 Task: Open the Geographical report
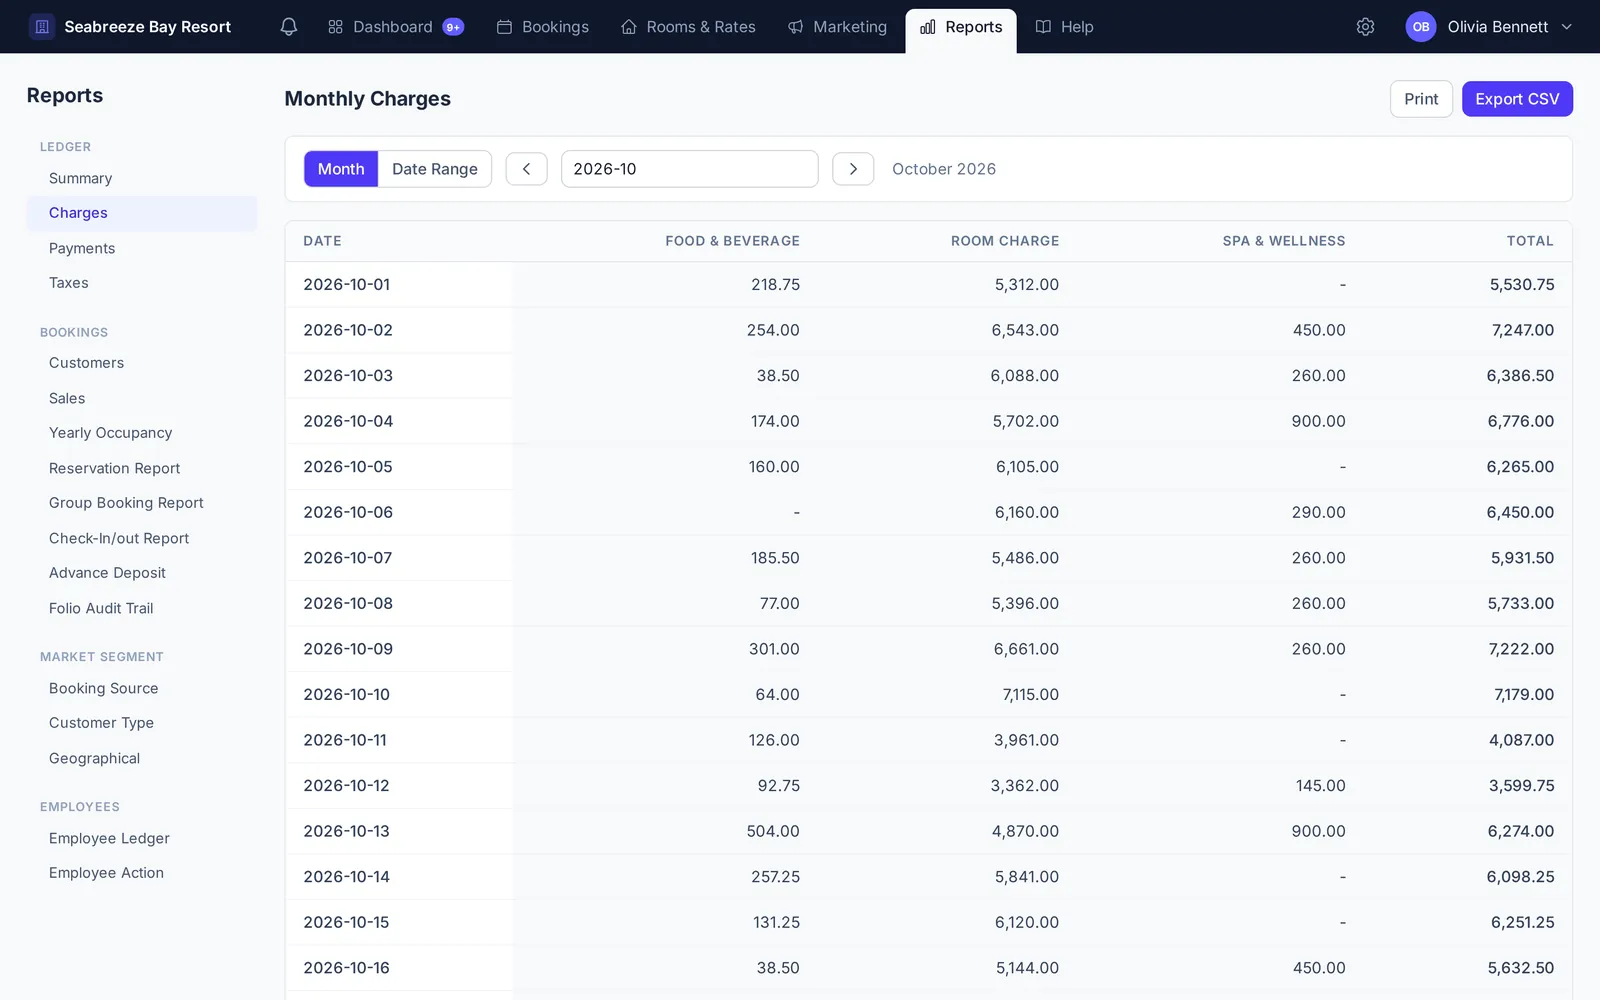[x=141, y=758]
